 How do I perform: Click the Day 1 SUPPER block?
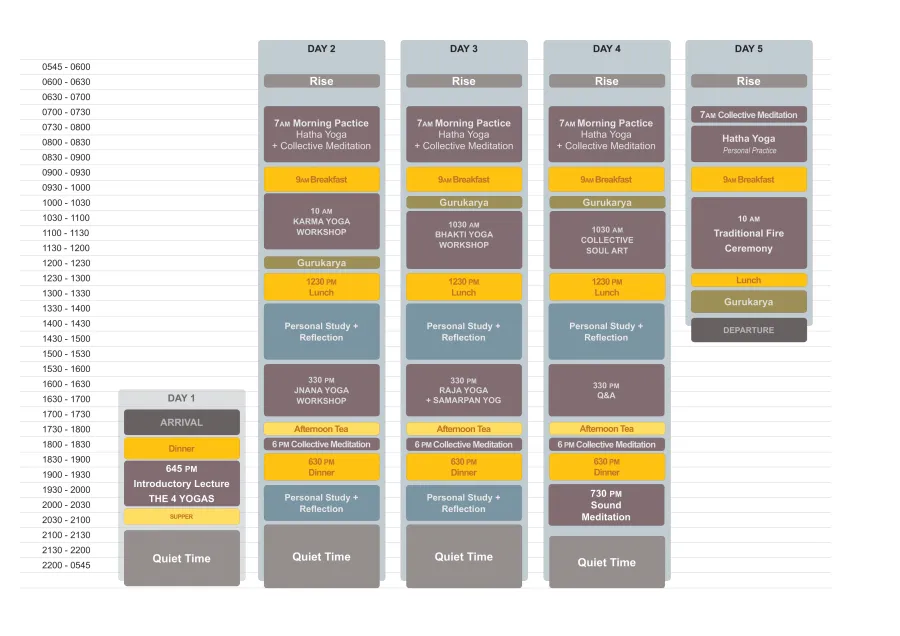tap(181, 517)
